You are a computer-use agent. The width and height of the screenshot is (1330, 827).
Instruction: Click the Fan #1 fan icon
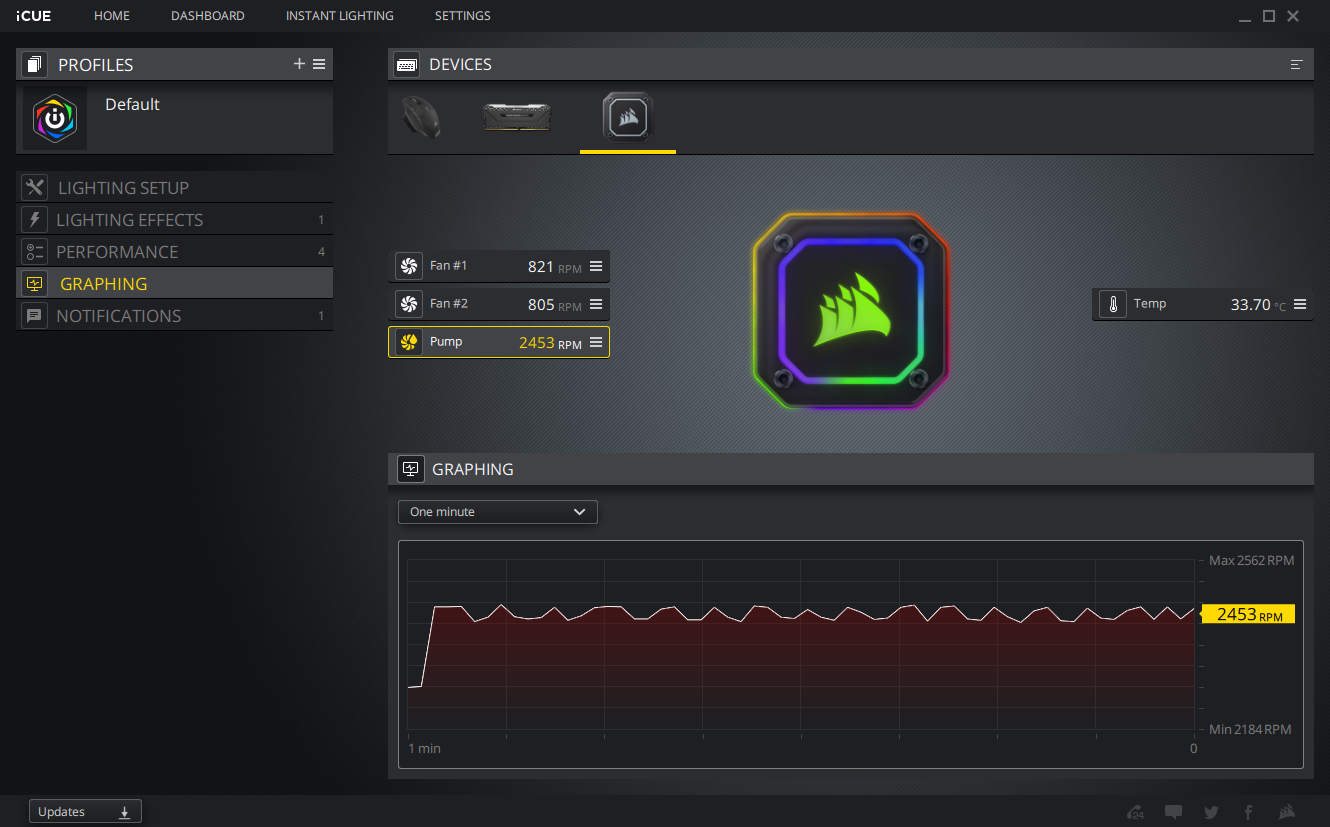[x=408, y=266]
